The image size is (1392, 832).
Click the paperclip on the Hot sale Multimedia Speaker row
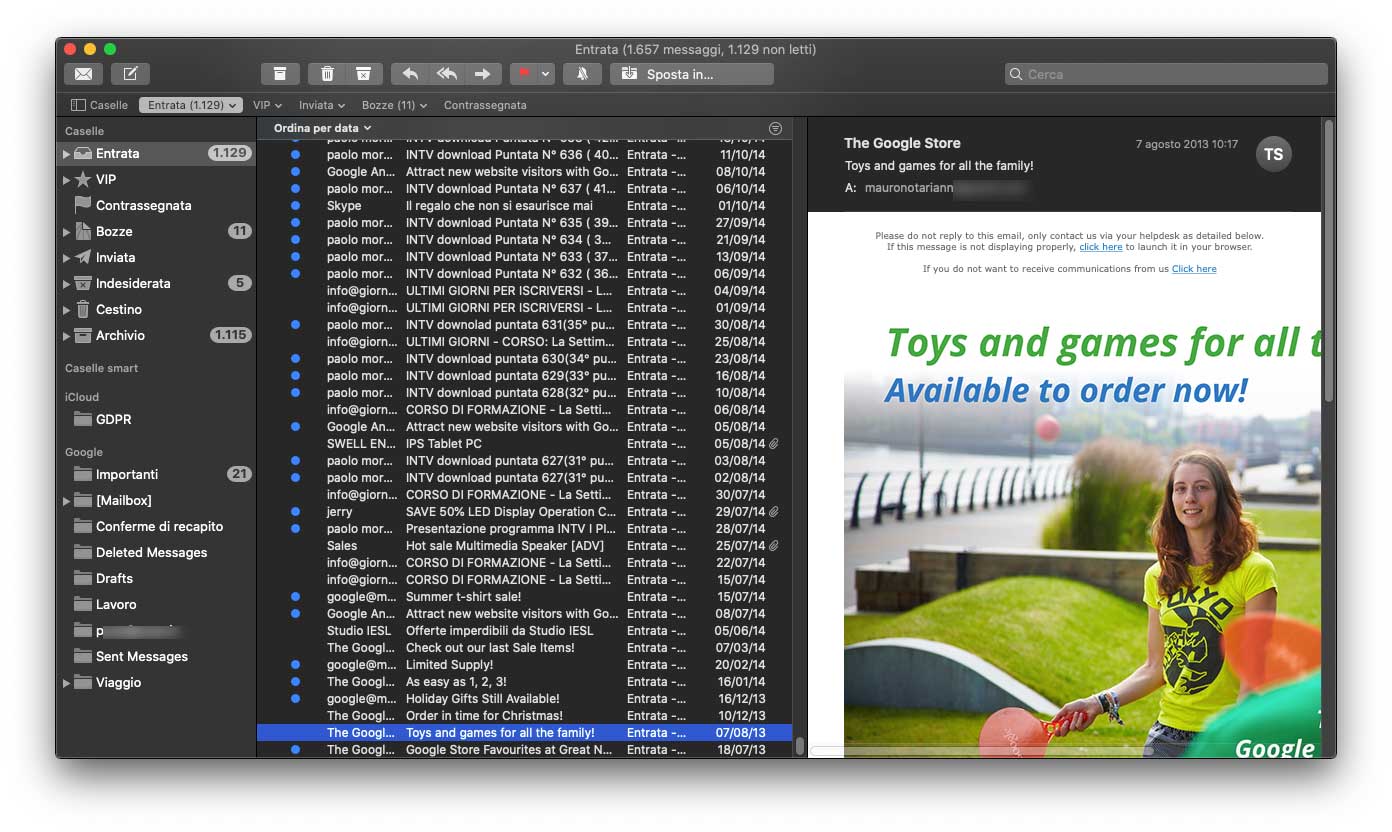774,546
